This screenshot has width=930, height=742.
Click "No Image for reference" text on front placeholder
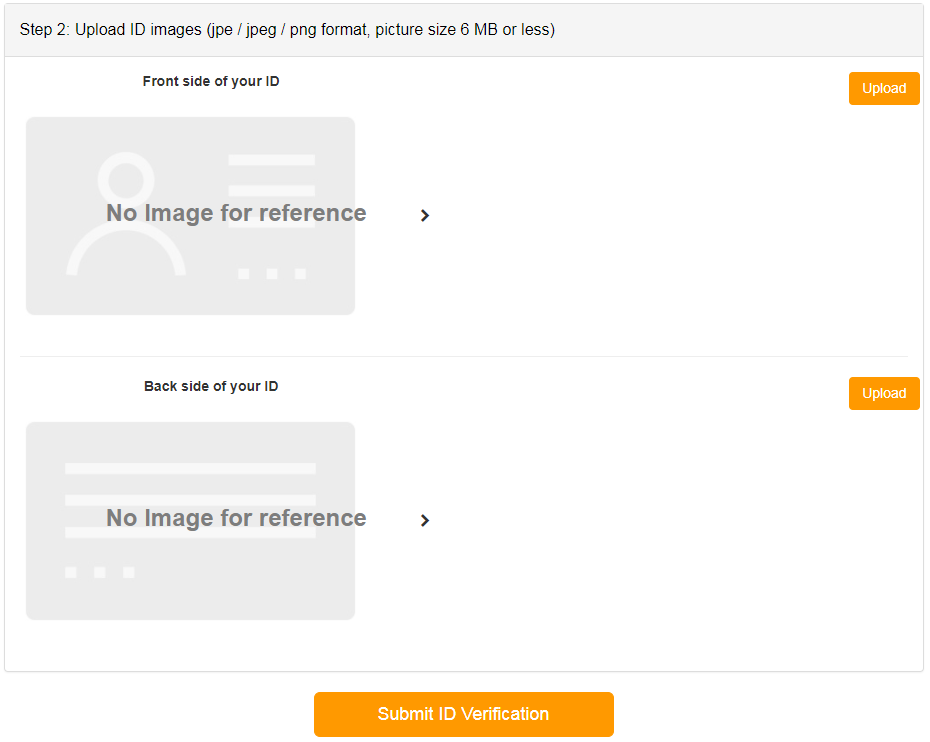tap(236, 213)
